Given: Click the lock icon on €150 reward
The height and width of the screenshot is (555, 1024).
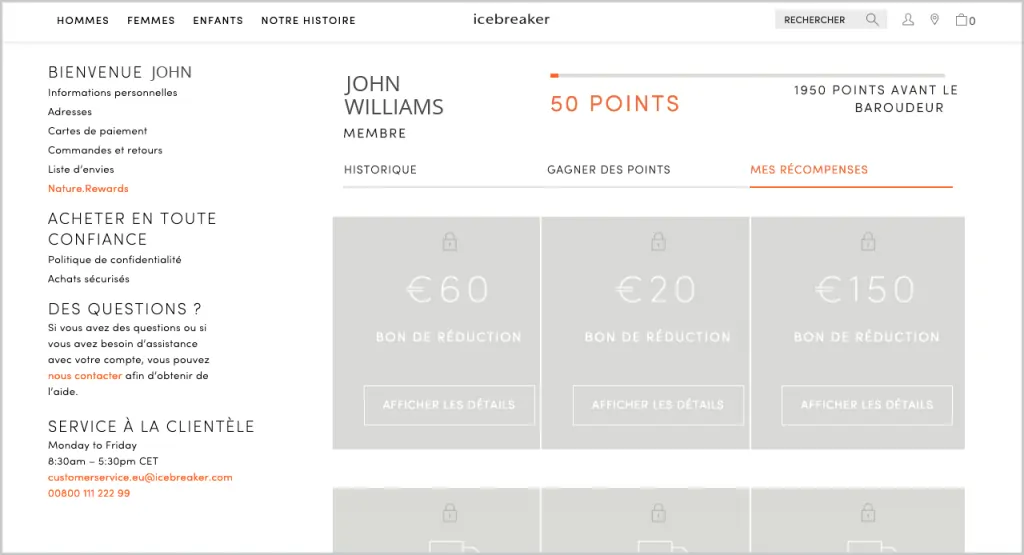Looking at the screenshot, I should 867,241.
